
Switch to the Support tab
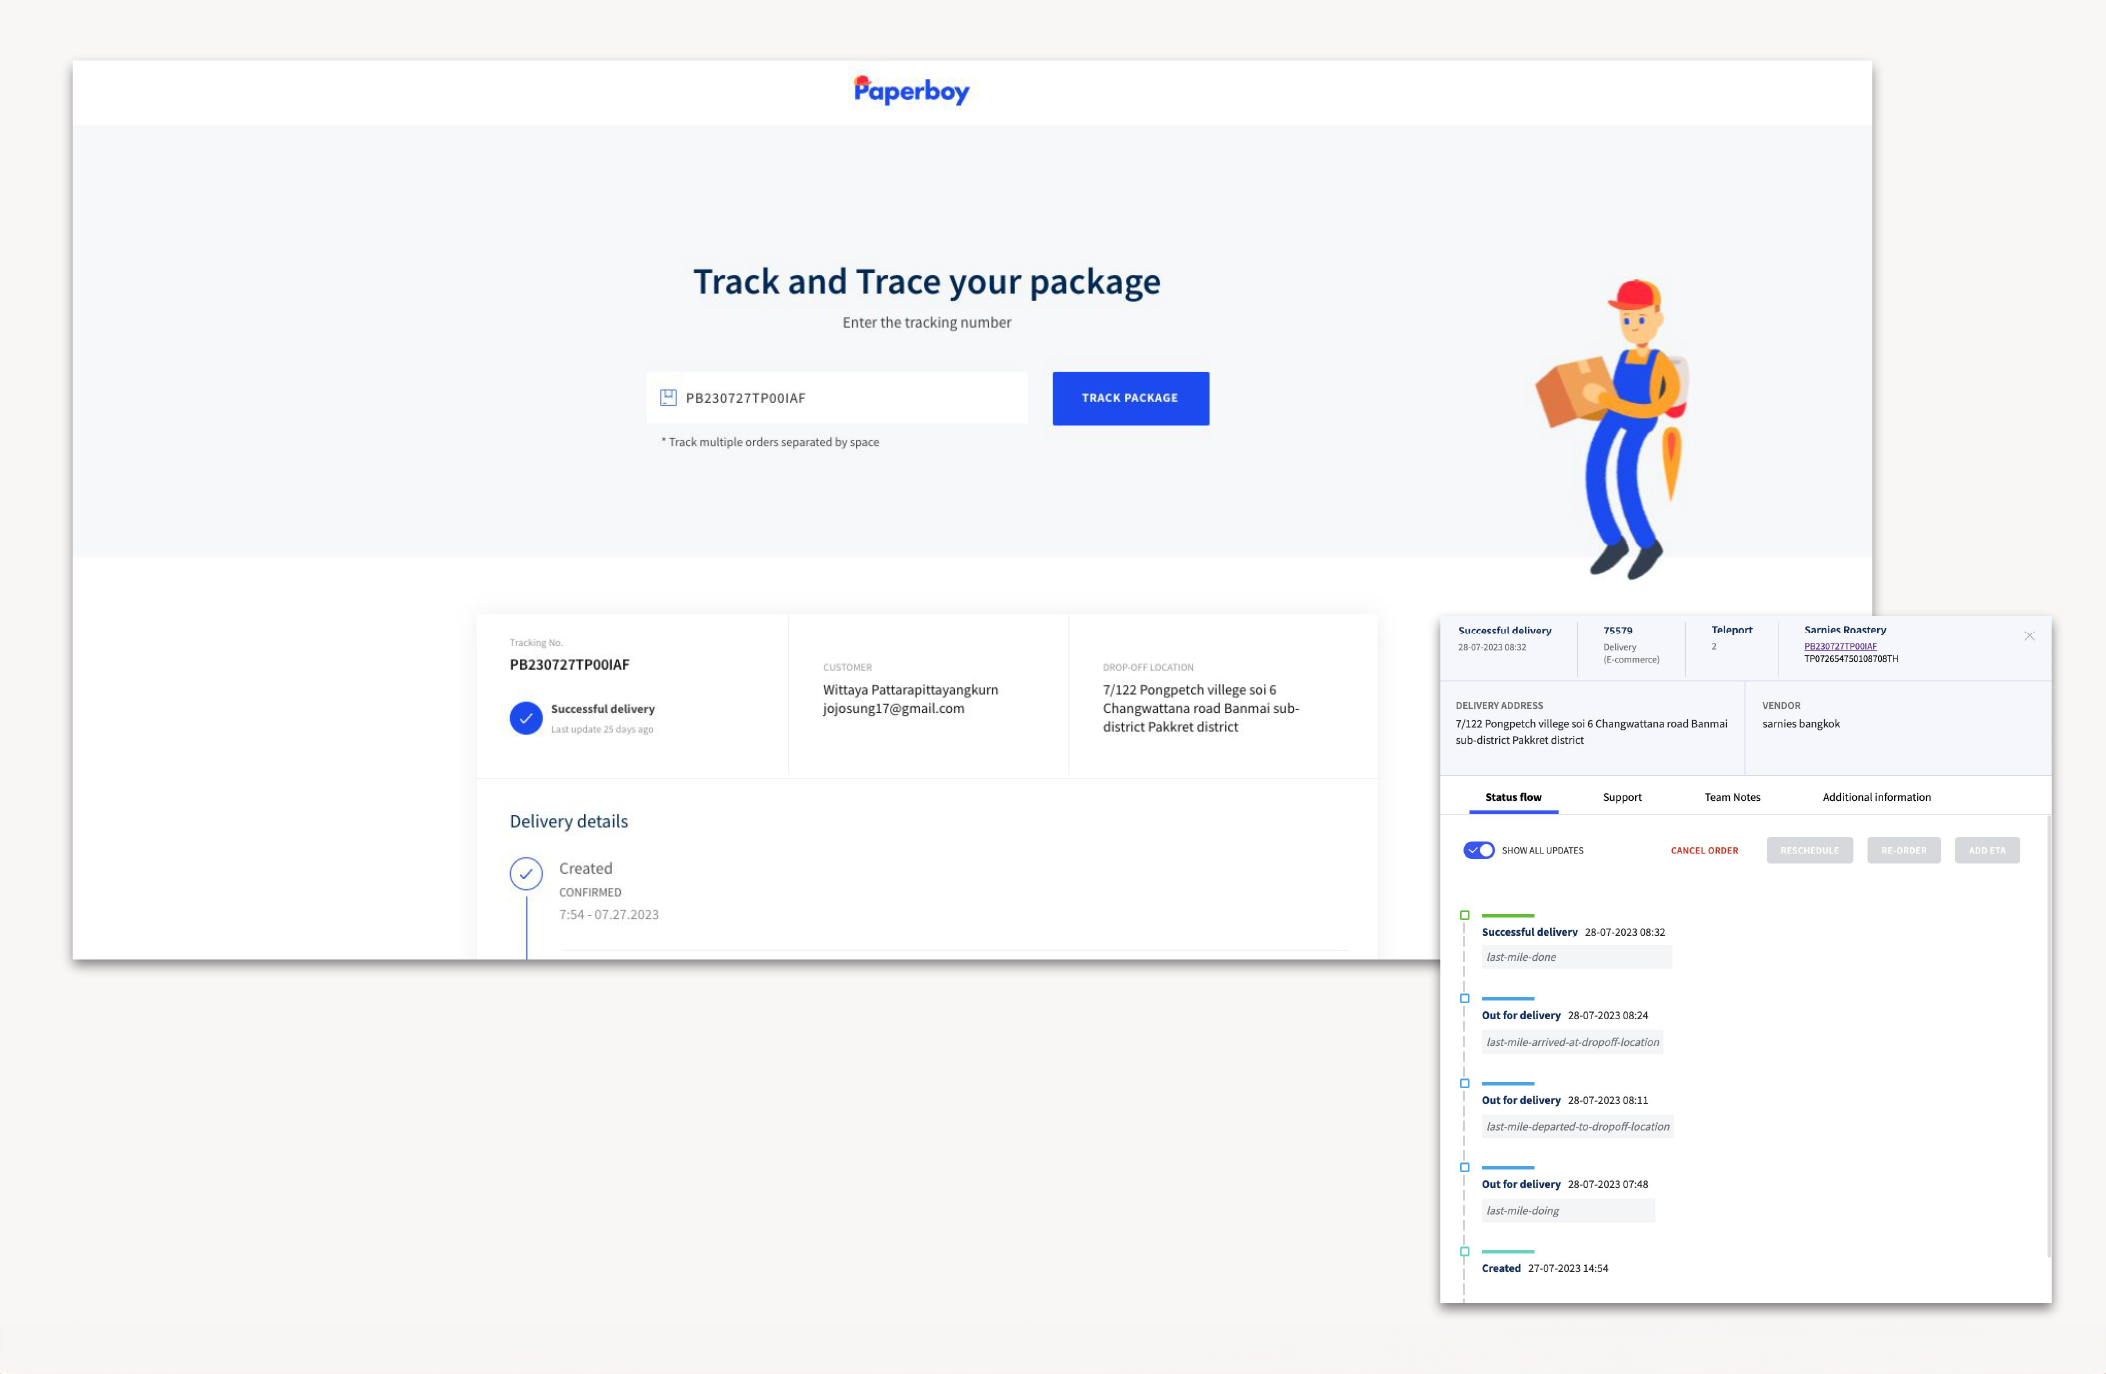1621,797
